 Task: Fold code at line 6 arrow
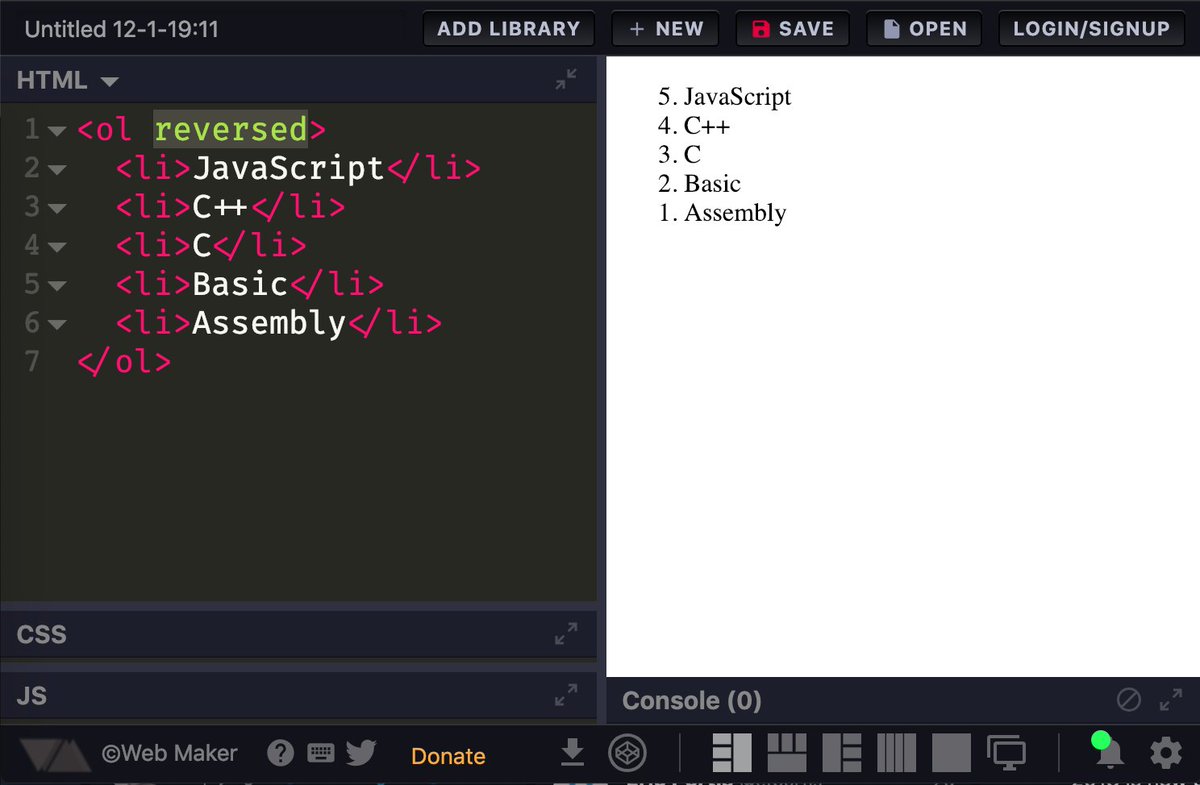click(56, 325)
